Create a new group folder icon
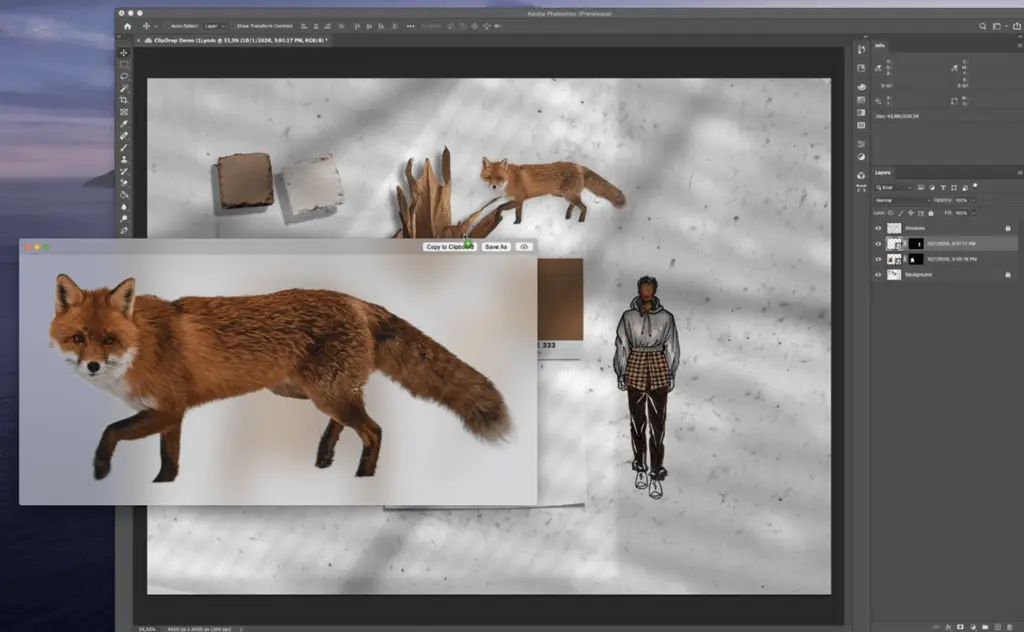1024x632 pixels. 985,627
